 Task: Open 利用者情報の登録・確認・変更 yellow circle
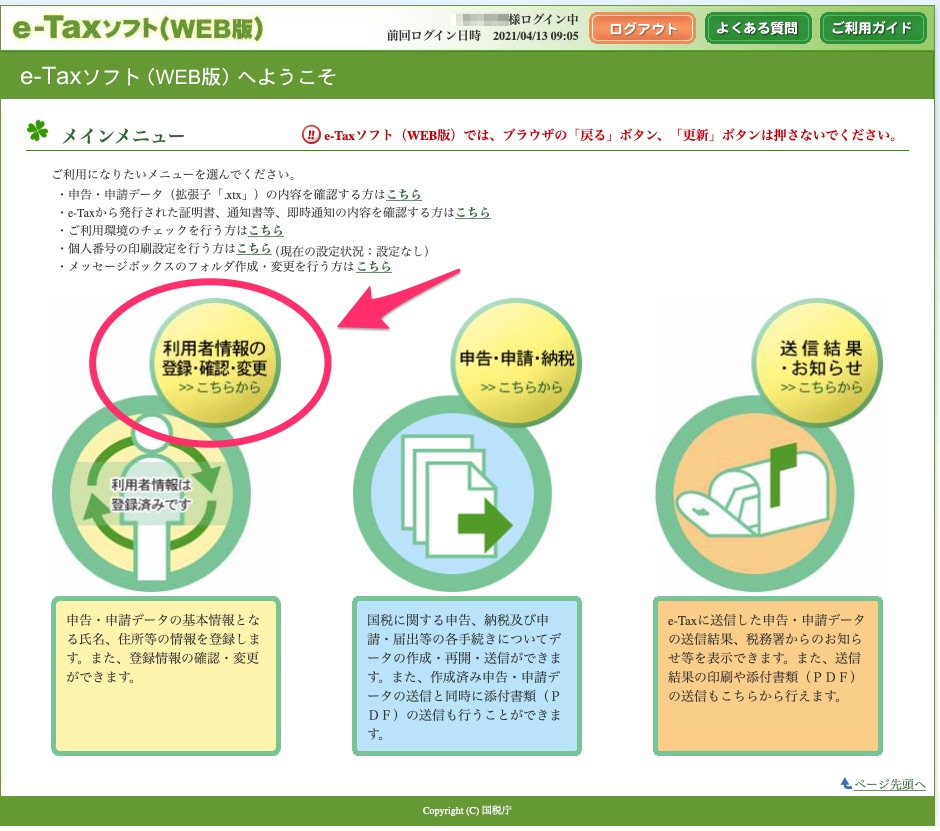[214, 363]
